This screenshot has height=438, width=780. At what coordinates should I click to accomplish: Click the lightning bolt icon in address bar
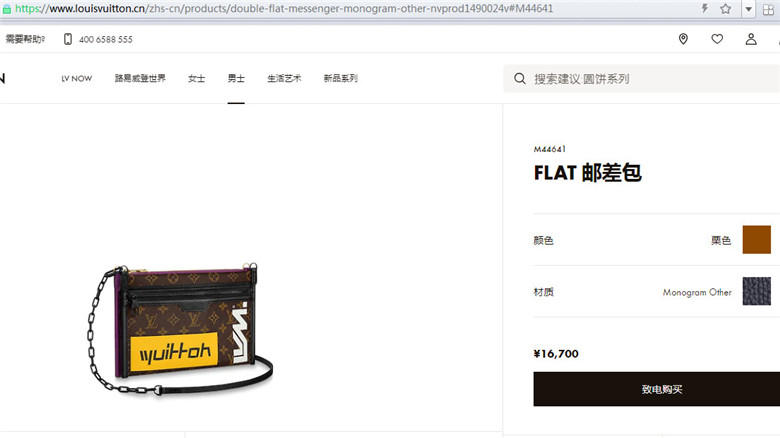(x=704, y=8)
